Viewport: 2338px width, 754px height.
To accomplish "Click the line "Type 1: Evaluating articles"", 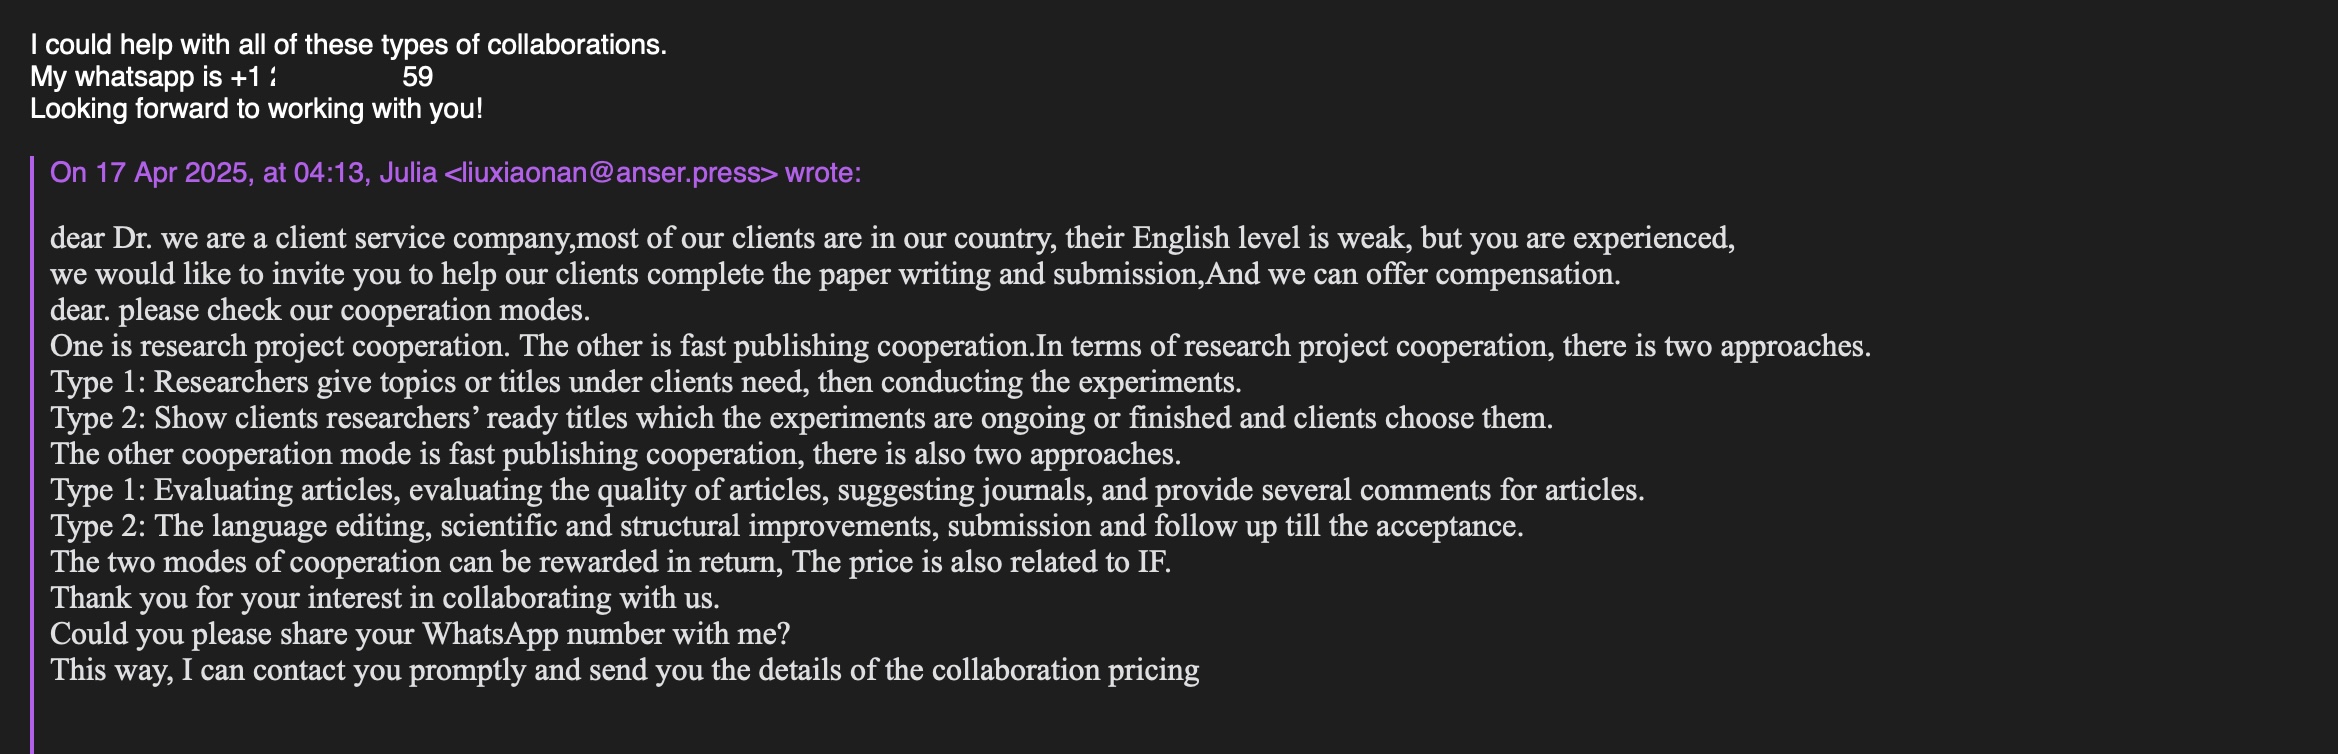I will pos(847,490).
